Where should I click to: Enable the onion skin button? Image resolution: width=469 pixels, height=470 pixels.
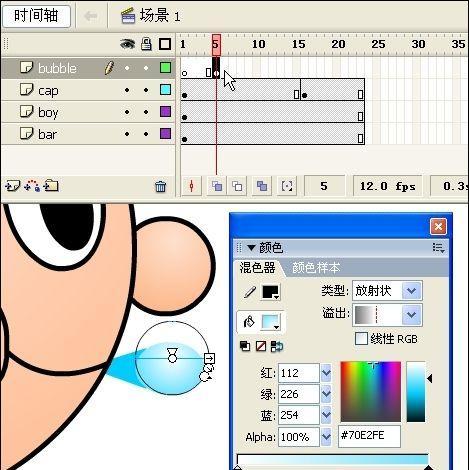point(217,186)
